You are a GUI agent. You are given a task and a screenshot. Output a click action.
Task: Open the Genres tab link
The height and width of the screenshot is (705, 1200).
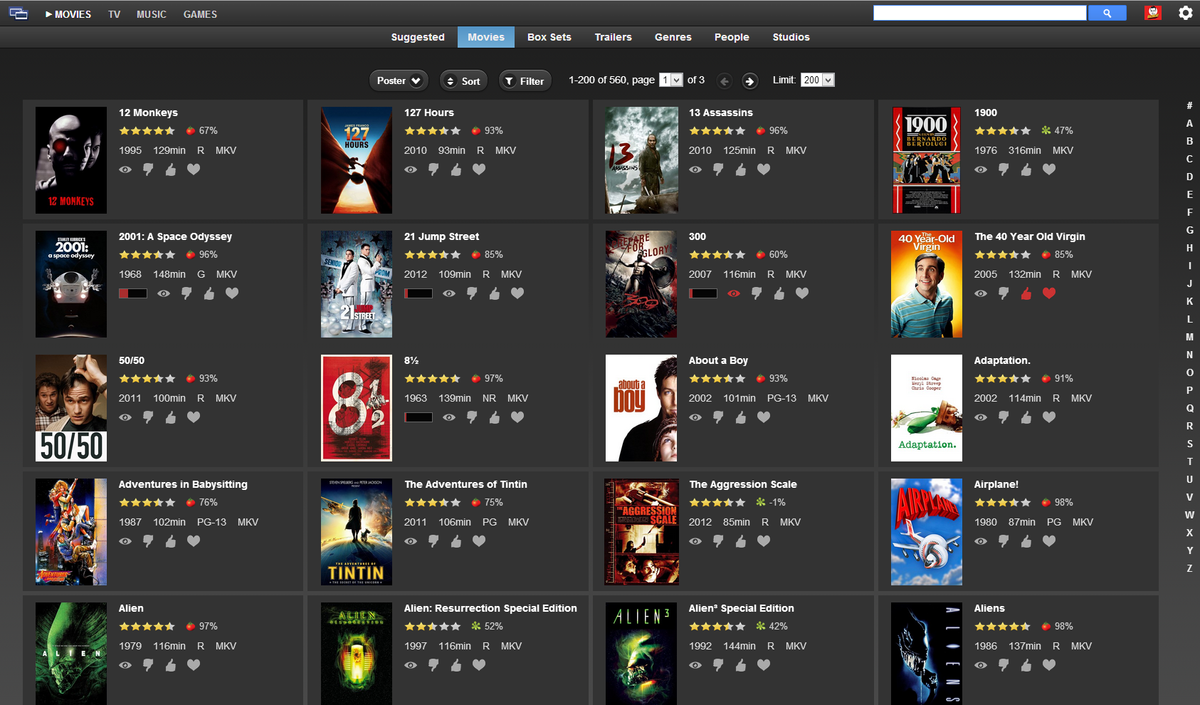click(x=672, y=37)
